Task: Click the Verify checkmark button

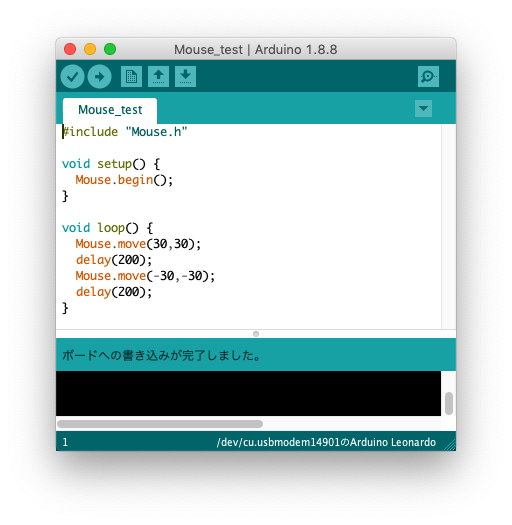Action: pyautogui.click(x=72, y=77)
